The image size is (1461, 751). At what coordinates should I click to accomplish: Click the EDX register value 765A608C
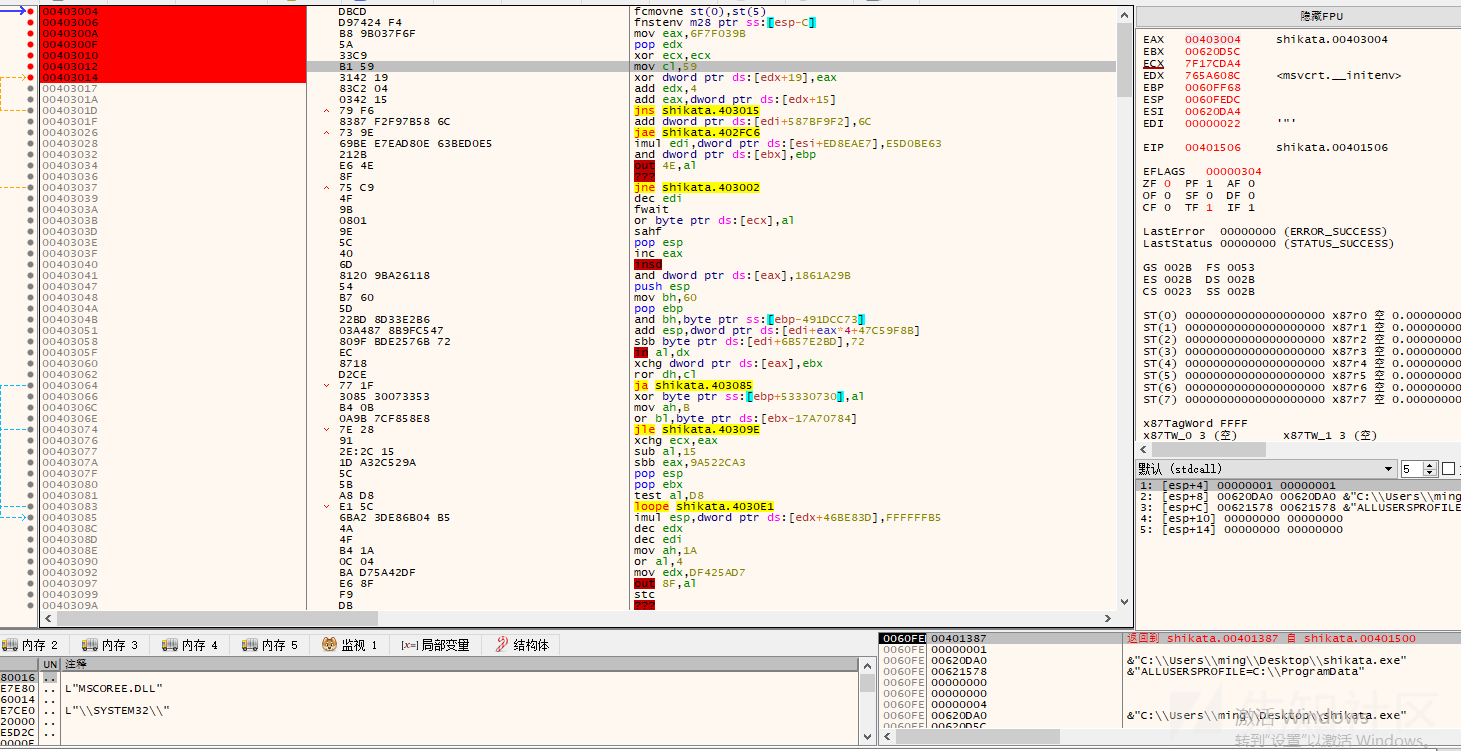click(1215, 75)
